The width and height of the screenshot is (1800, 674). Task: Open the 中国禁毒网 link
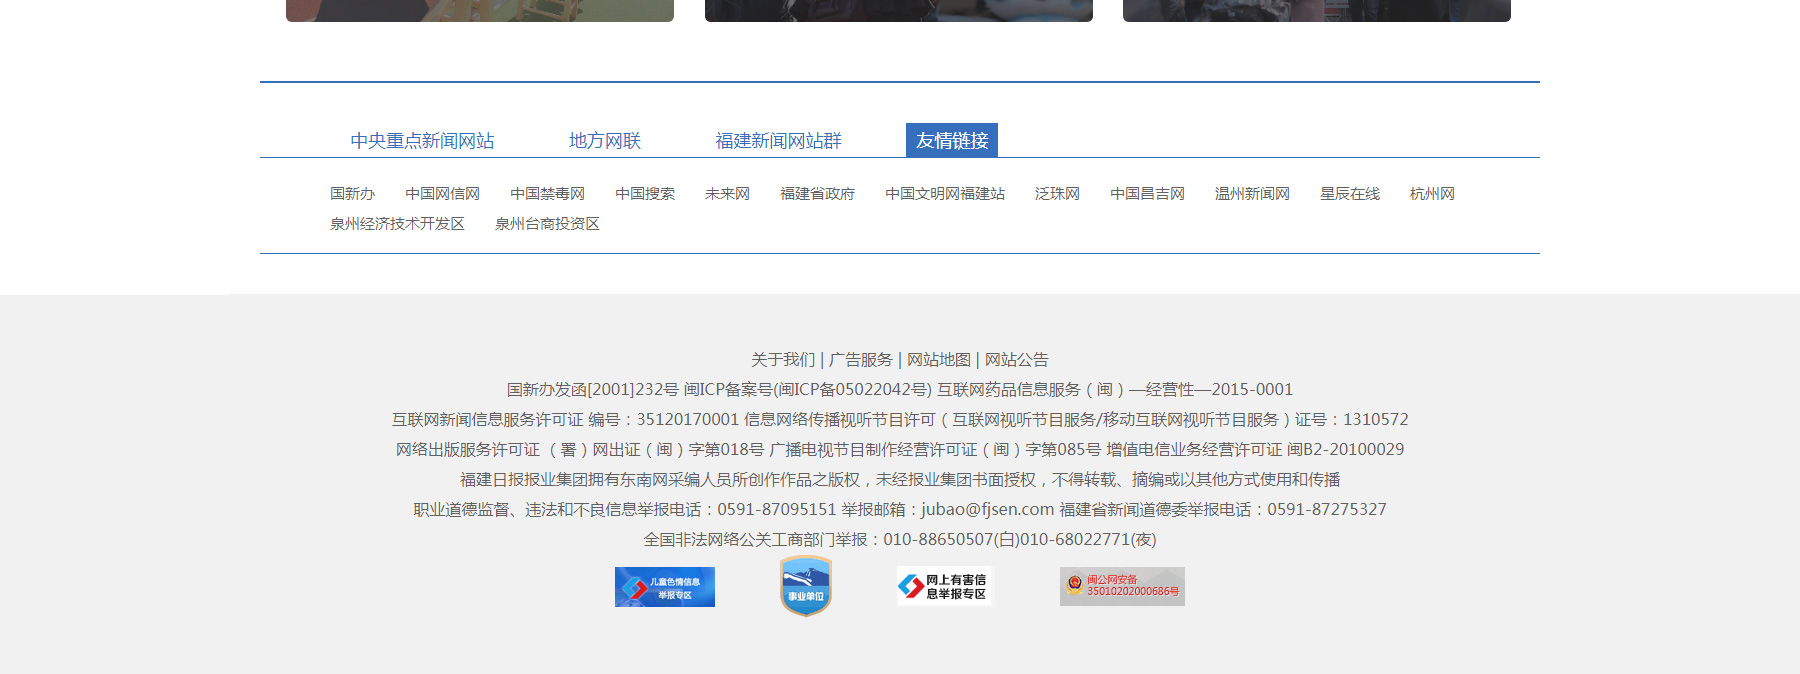coord(547,194)
